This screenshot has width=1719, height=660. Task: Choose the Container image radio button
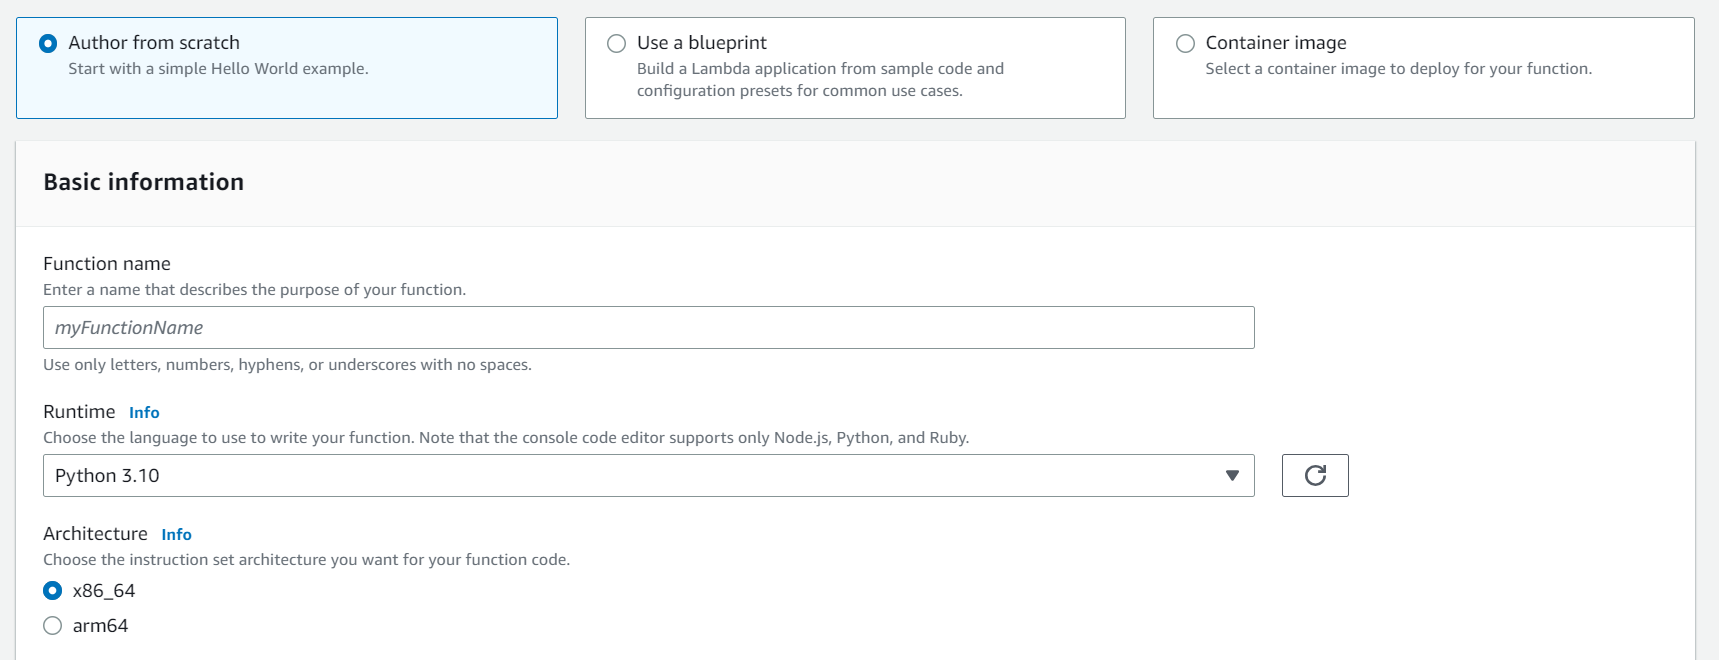coord(1185,43)
